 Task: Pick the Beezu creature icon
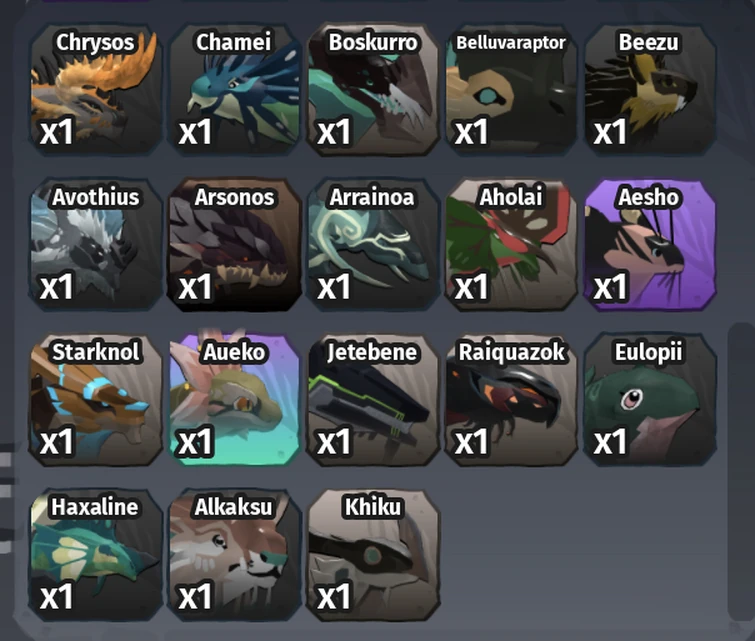tap(650, 90)
